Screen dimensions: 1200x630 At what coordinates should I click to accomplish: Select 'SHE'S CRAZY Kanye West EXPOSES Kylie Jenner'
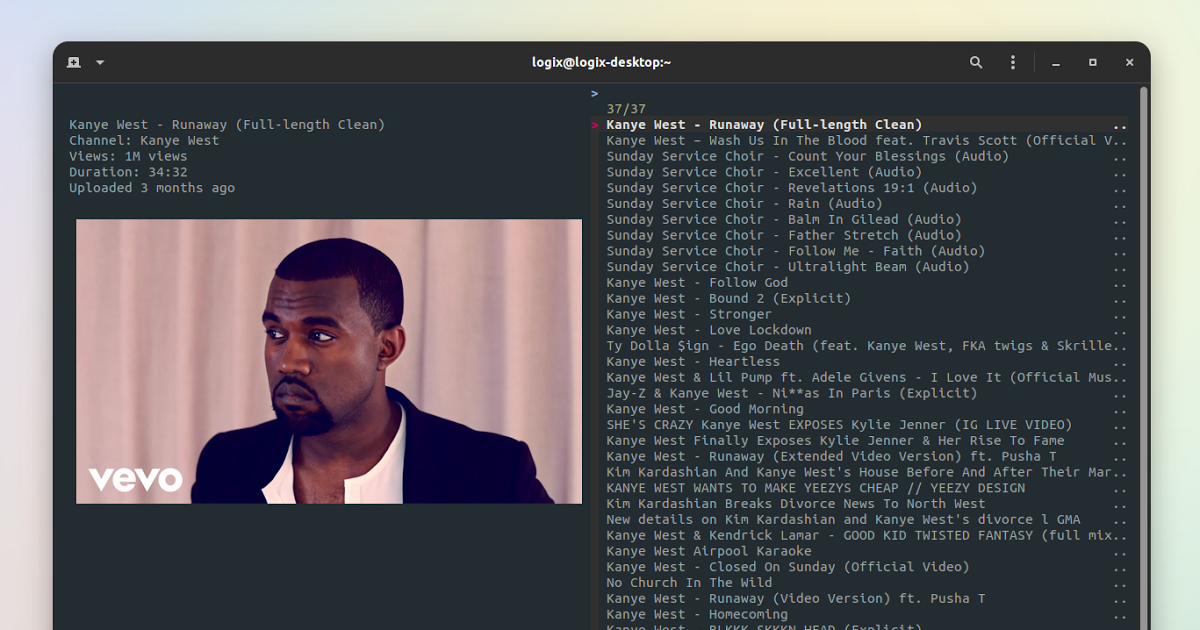tap(866, 425)
